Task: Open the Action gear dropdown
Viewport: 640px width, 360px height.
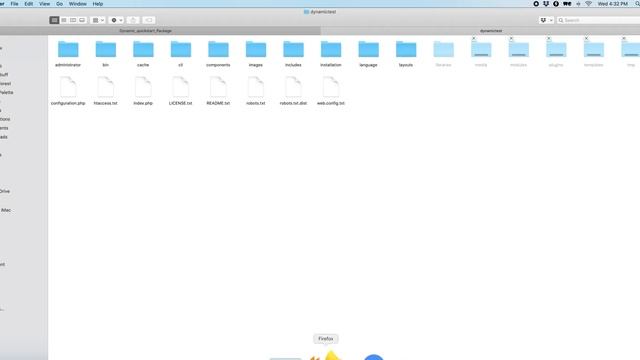Action: coord(116,20)
